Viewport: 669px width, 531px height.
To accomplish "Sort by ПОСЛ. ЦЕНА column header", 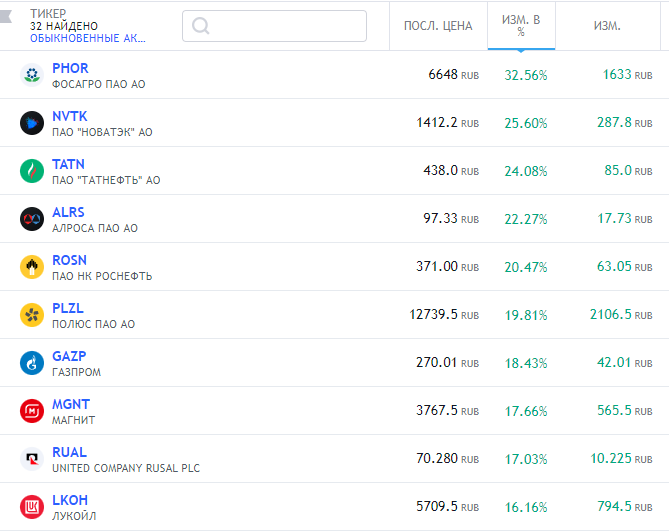I will (438, 26).
